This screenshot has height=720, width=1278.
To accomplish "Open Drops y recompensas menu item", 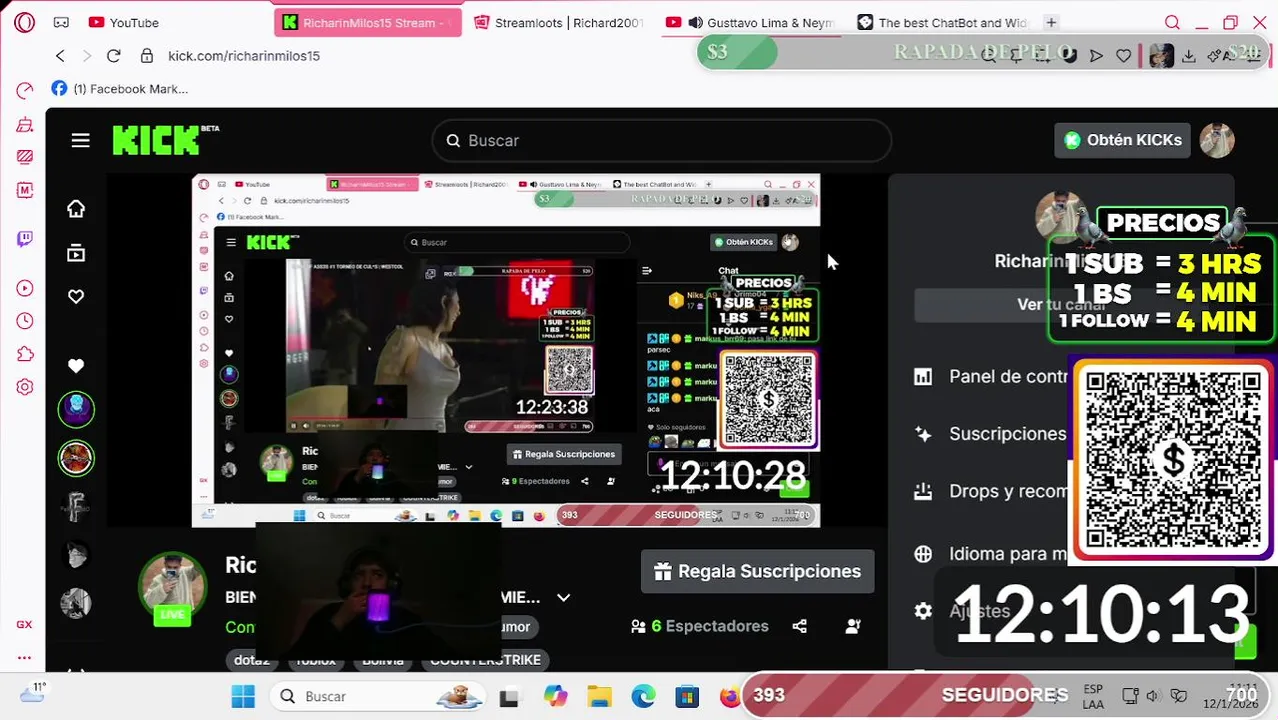I will point(992,492).
